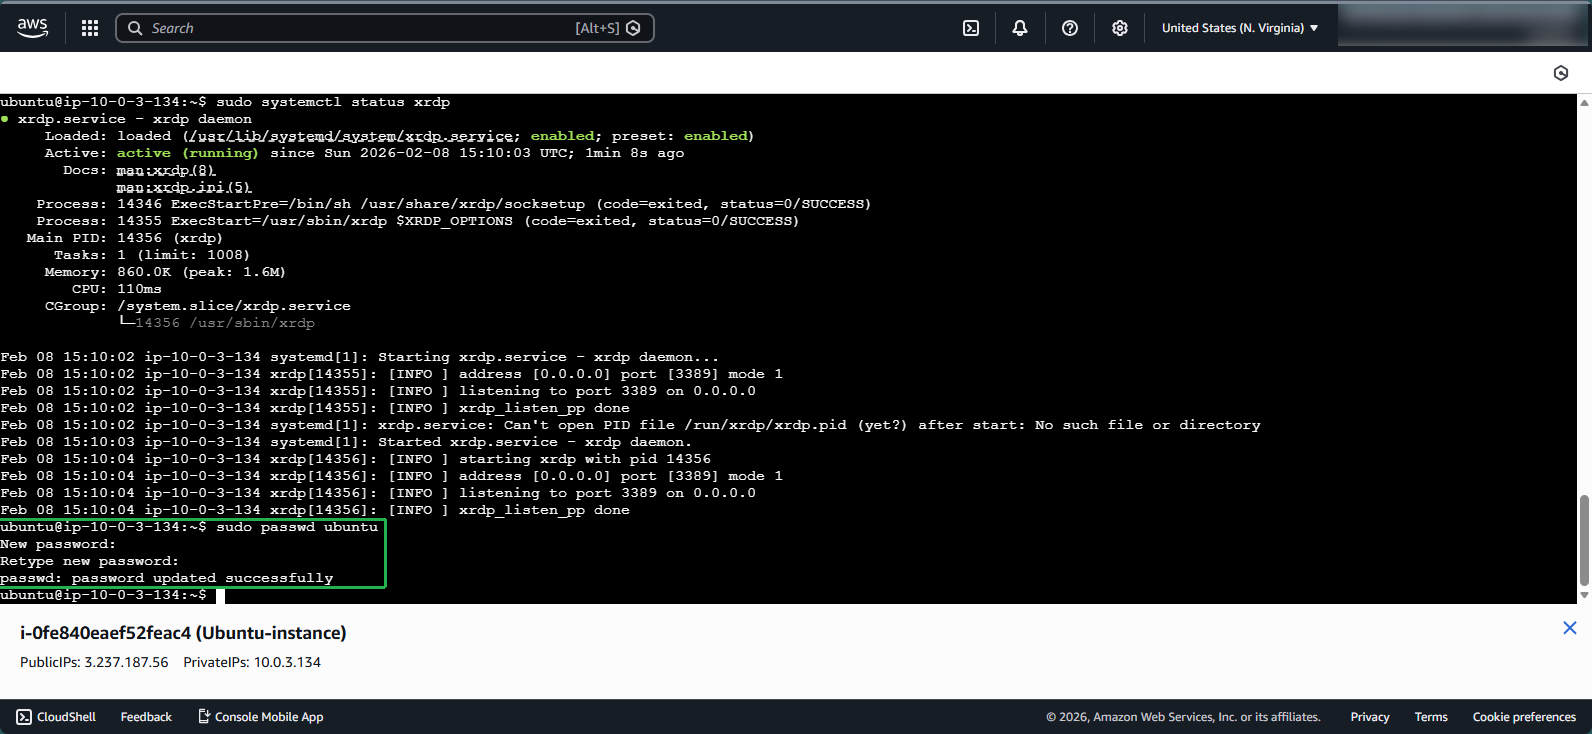Screen dimensions: 1592x734
Task: Click the 'man:xrdp.ini(5)' docs text
Action: coord(184,187)
